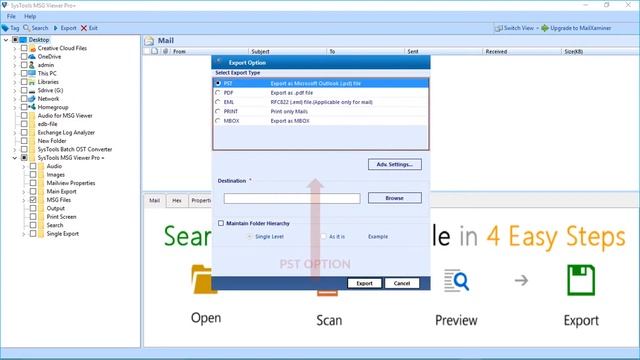Select the PDF export radio button

pos(218,93)
